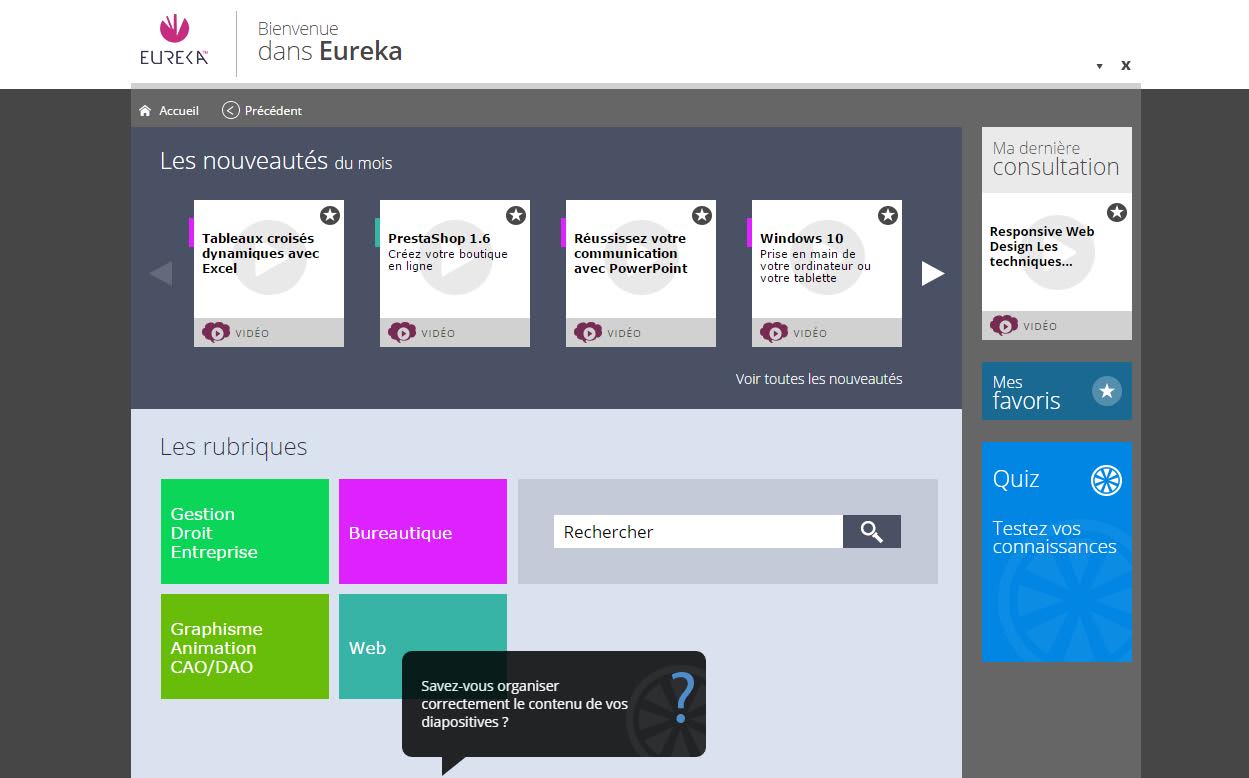The width and height of the screenshot is (1249, 778).
Task: Click the Ma dernière consultation heading
Action: [x=1056, y=159]
